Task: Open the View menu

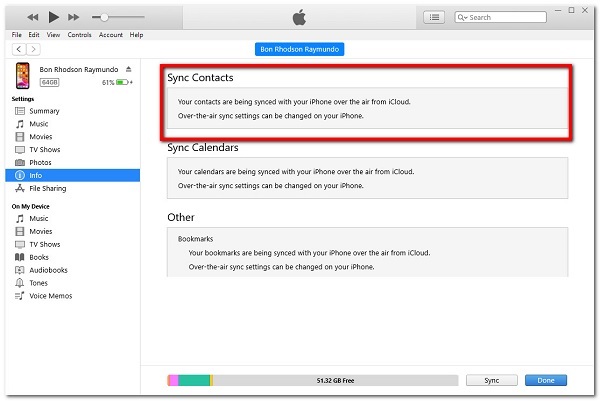Action: (53, 35)
